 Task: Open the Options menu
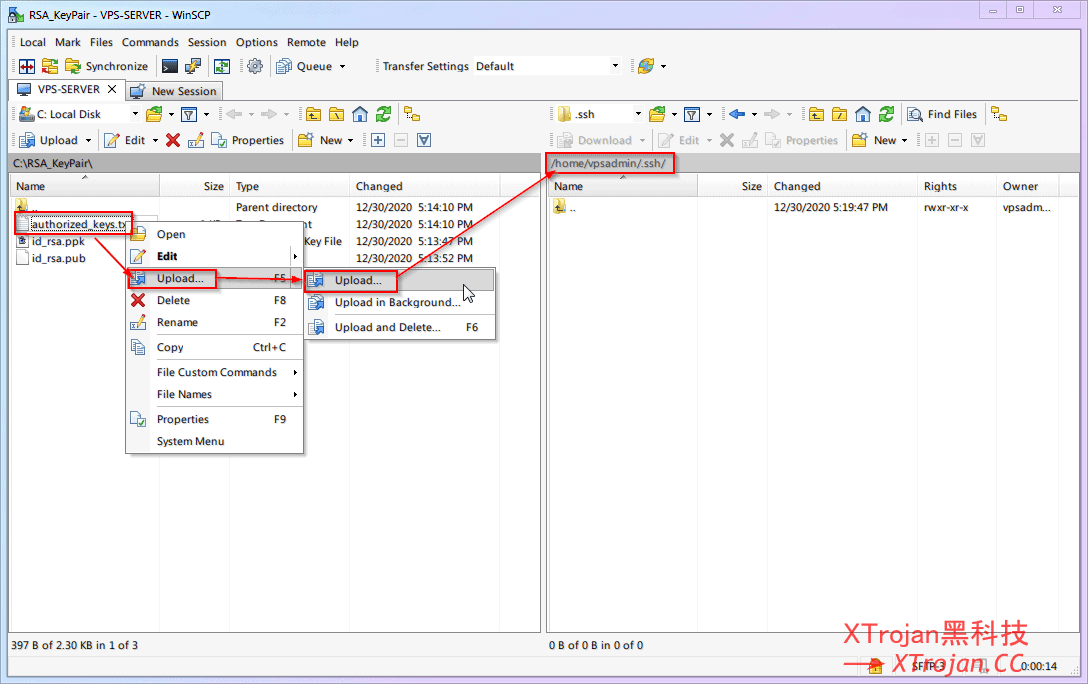[x=257, y=42]
